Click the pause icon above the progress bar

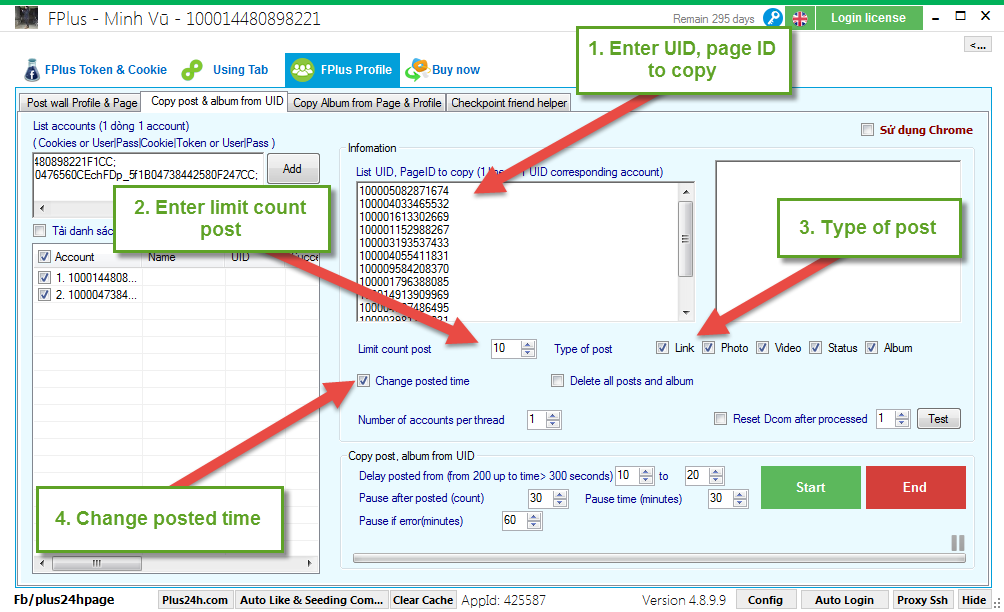[958, 543]
